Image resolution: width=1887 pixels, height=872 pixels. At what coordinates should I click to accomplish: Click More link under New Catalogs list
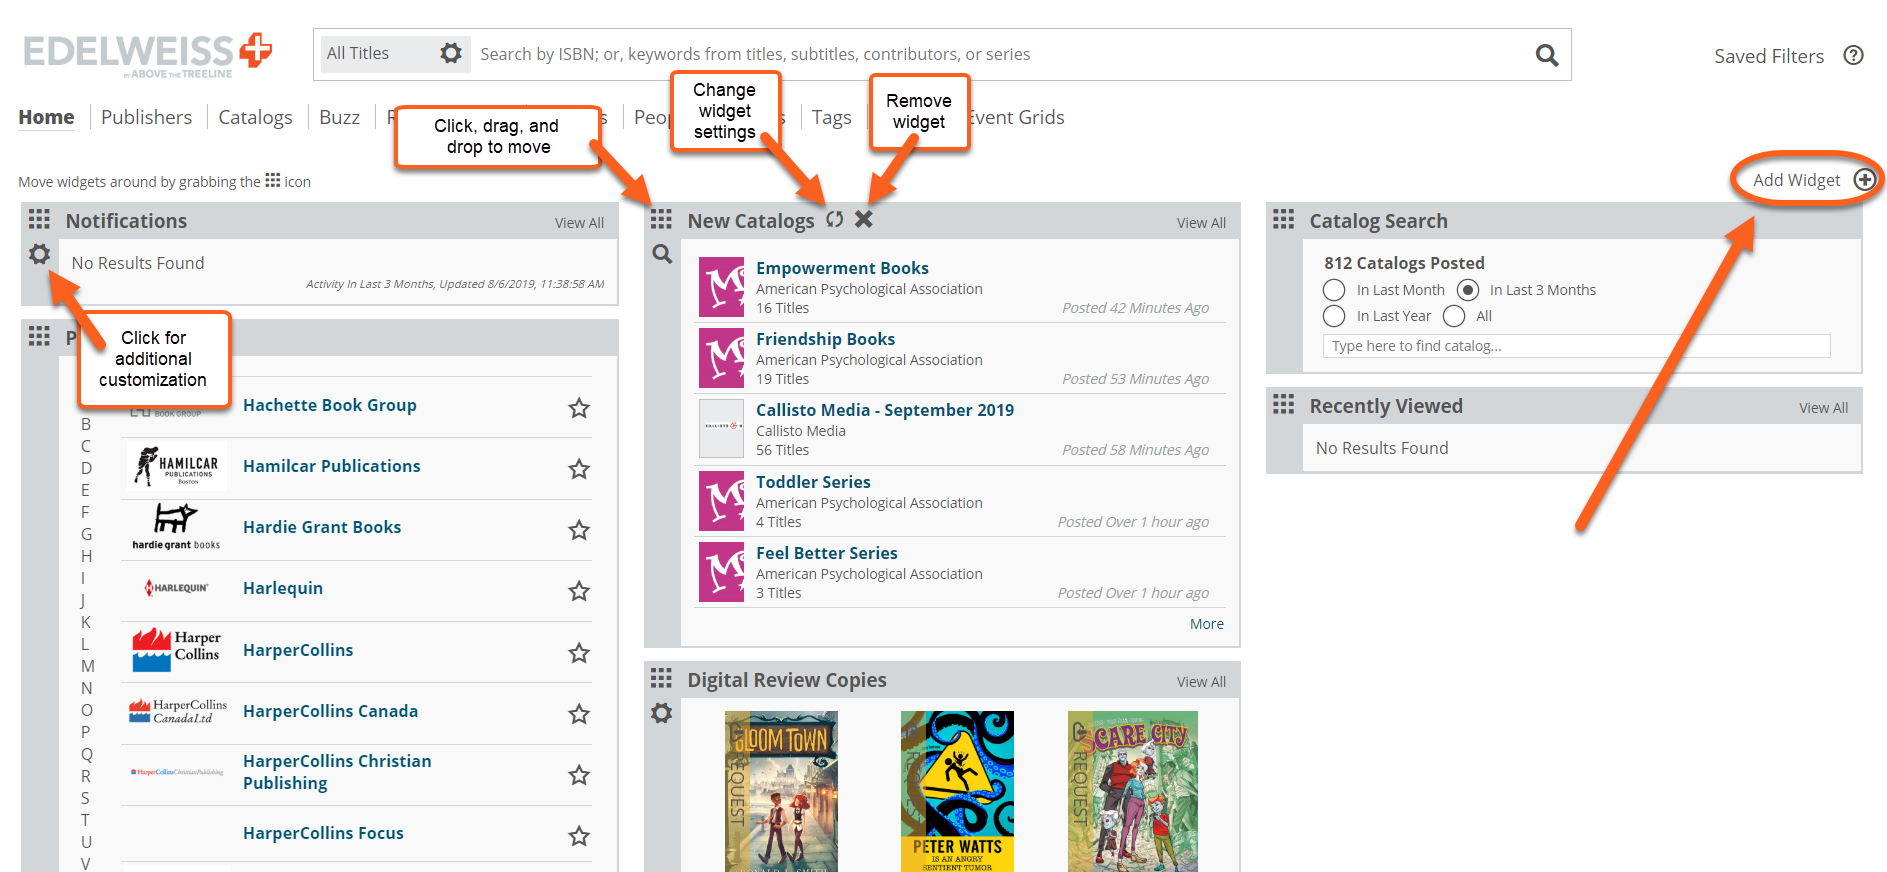1206,624
